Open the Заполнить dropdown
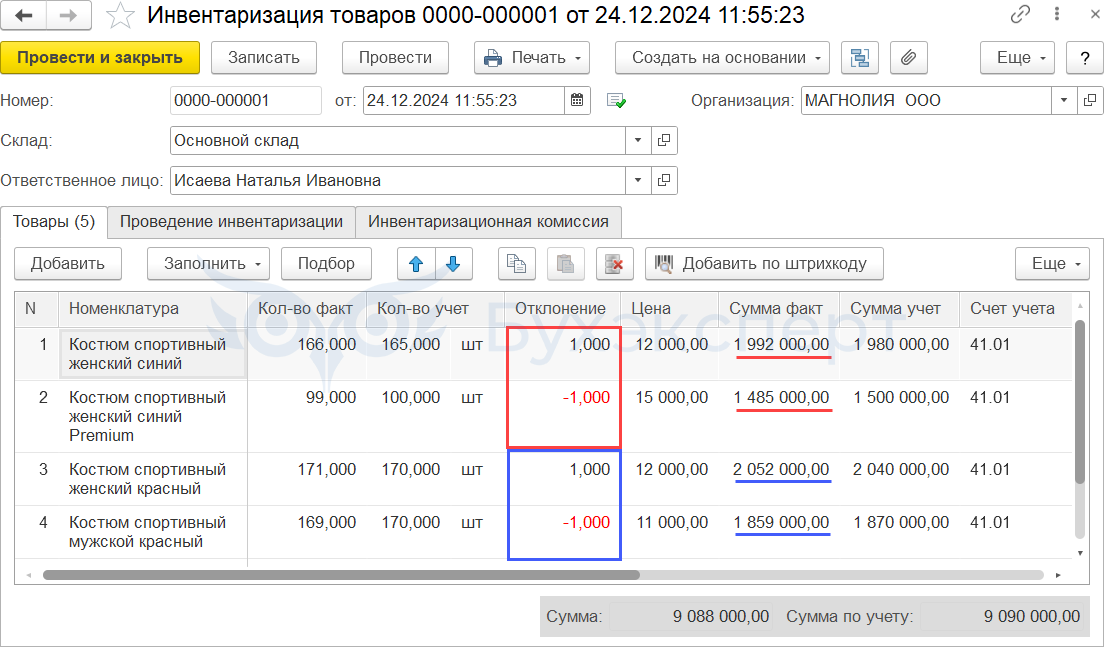 [x=208, y=264]
